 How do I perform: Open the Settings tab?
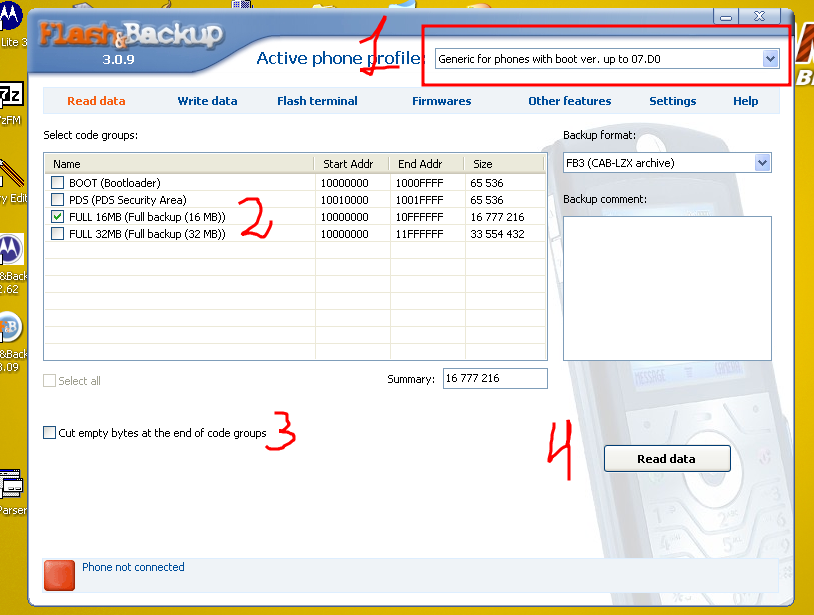click(x=672, y=101)
